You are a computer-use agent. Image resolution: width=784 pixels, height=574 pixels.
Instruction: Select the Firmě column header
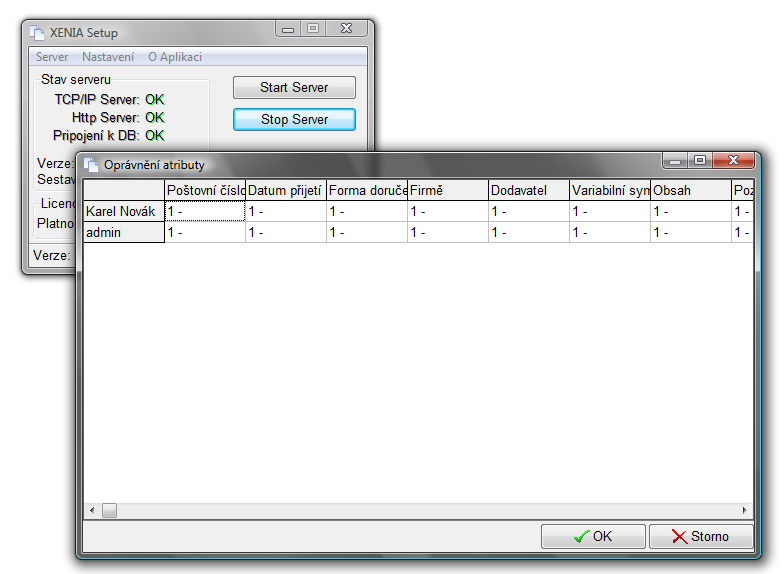tap(448, 190)
